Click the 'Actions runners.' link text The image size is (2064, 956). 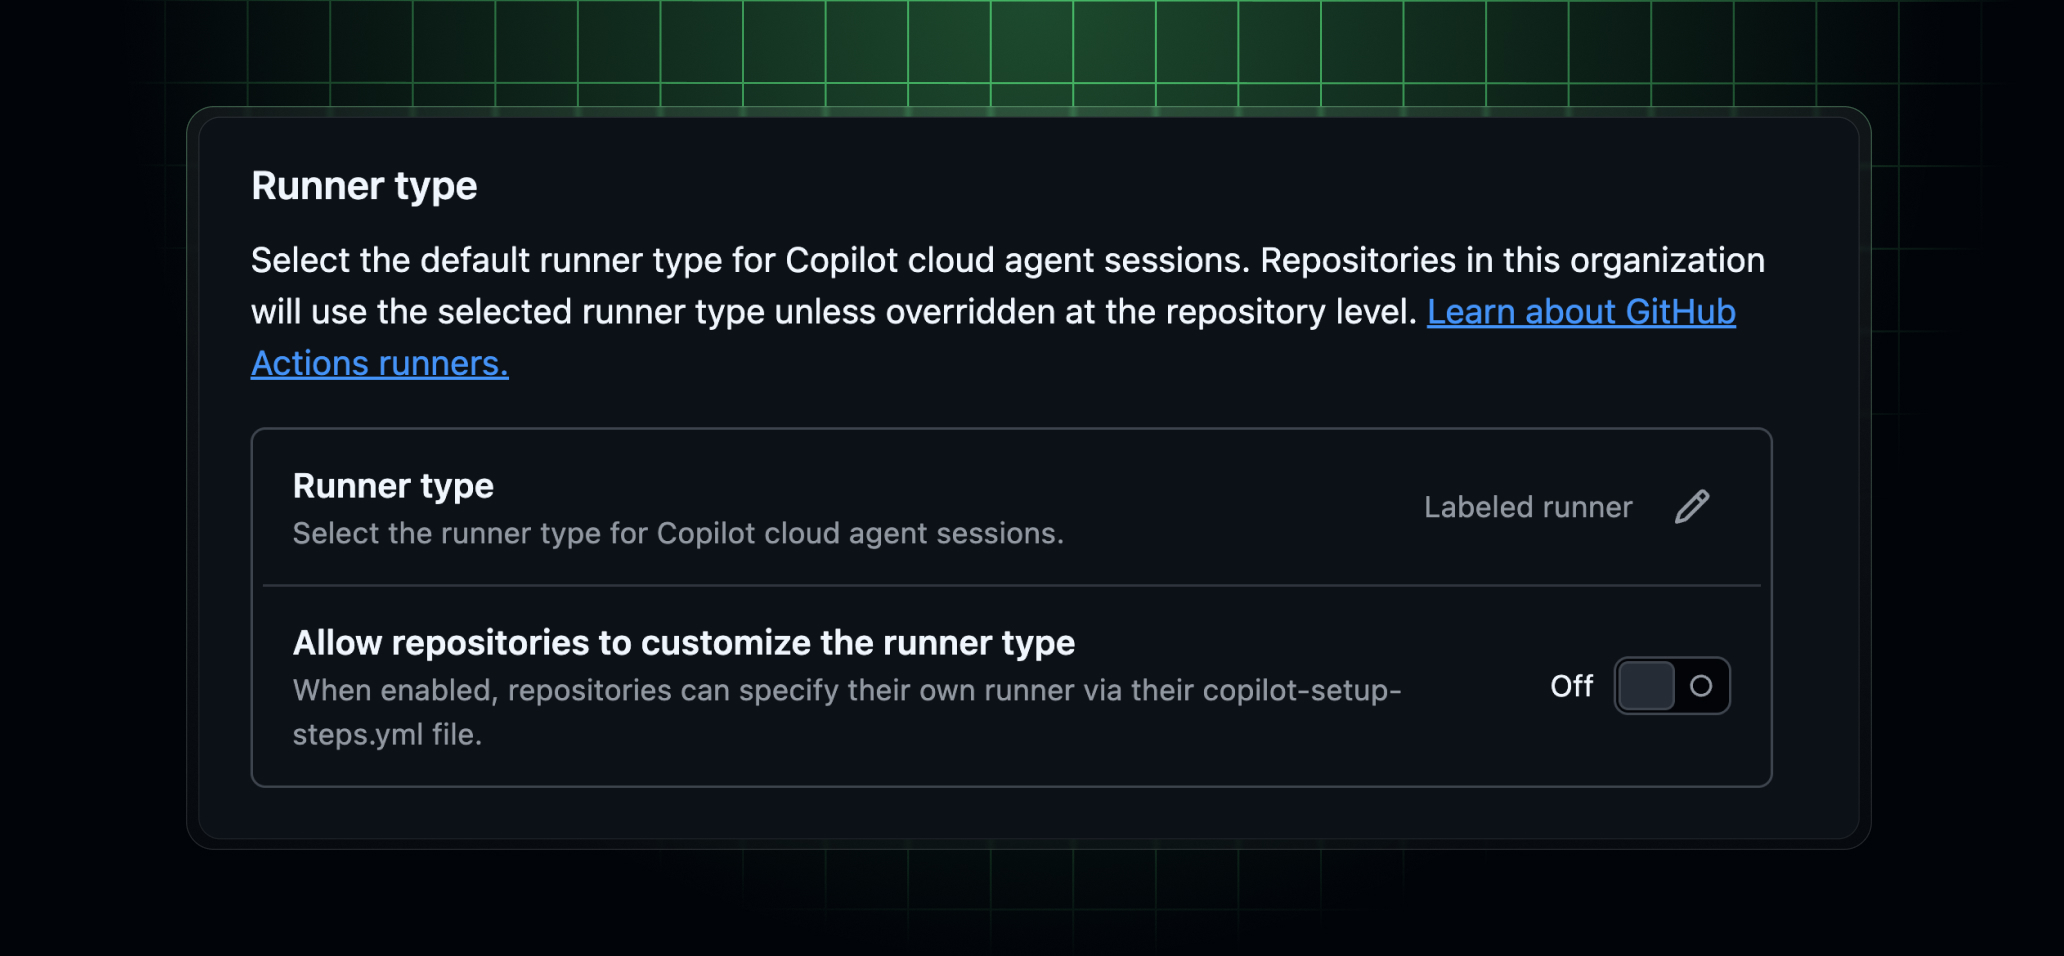click(379, 364)
